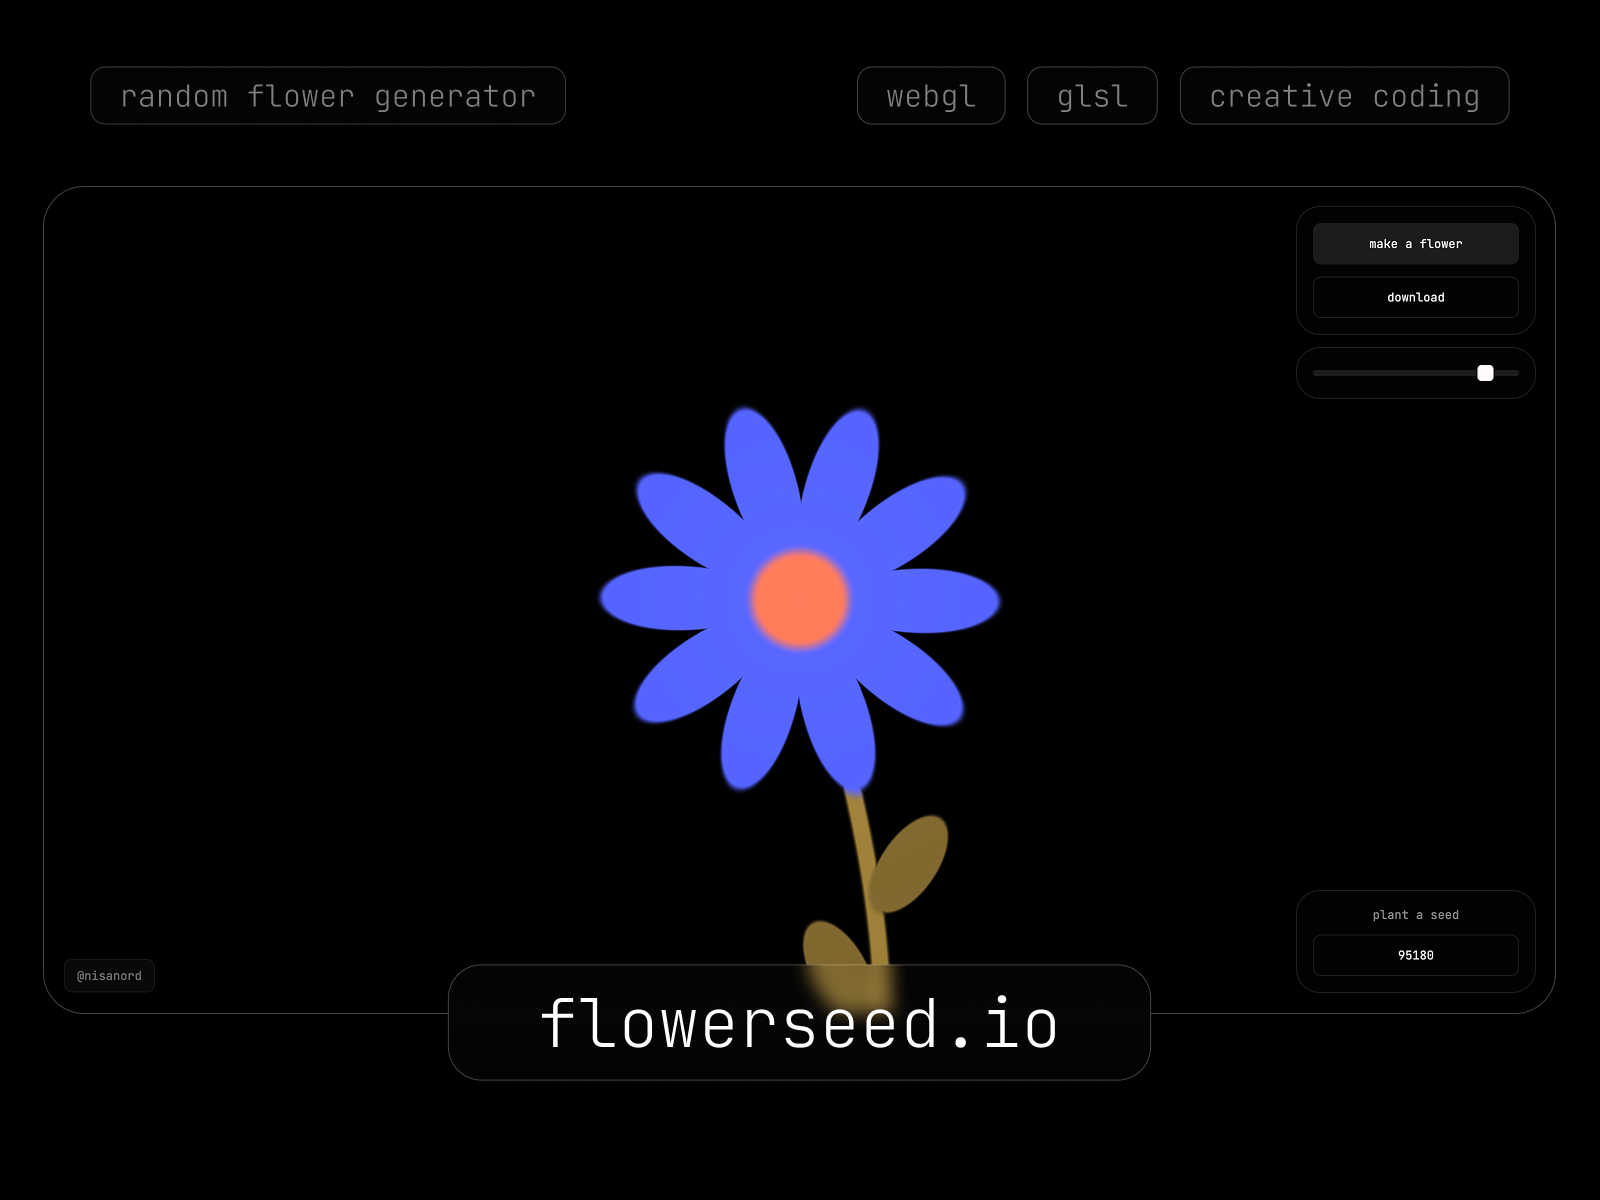Screen dimensions: 1600x1200
Task: Click the blue petal touching the stem
Action: 840,730
